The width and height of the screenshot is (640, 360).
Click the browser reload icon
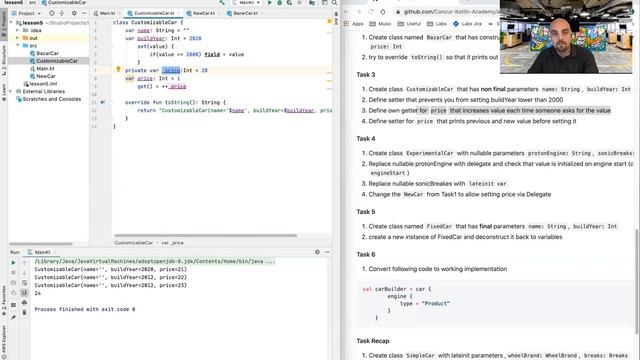(x=371, y=12)
